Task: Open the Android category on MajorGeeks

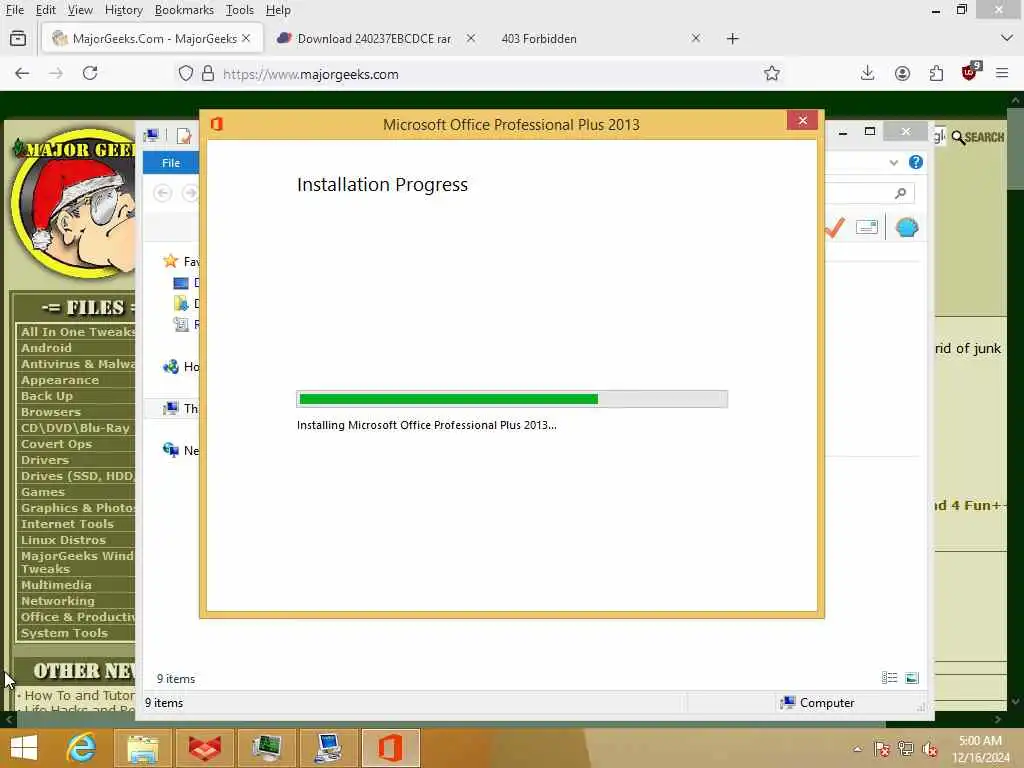Action: tap(46, 348)
